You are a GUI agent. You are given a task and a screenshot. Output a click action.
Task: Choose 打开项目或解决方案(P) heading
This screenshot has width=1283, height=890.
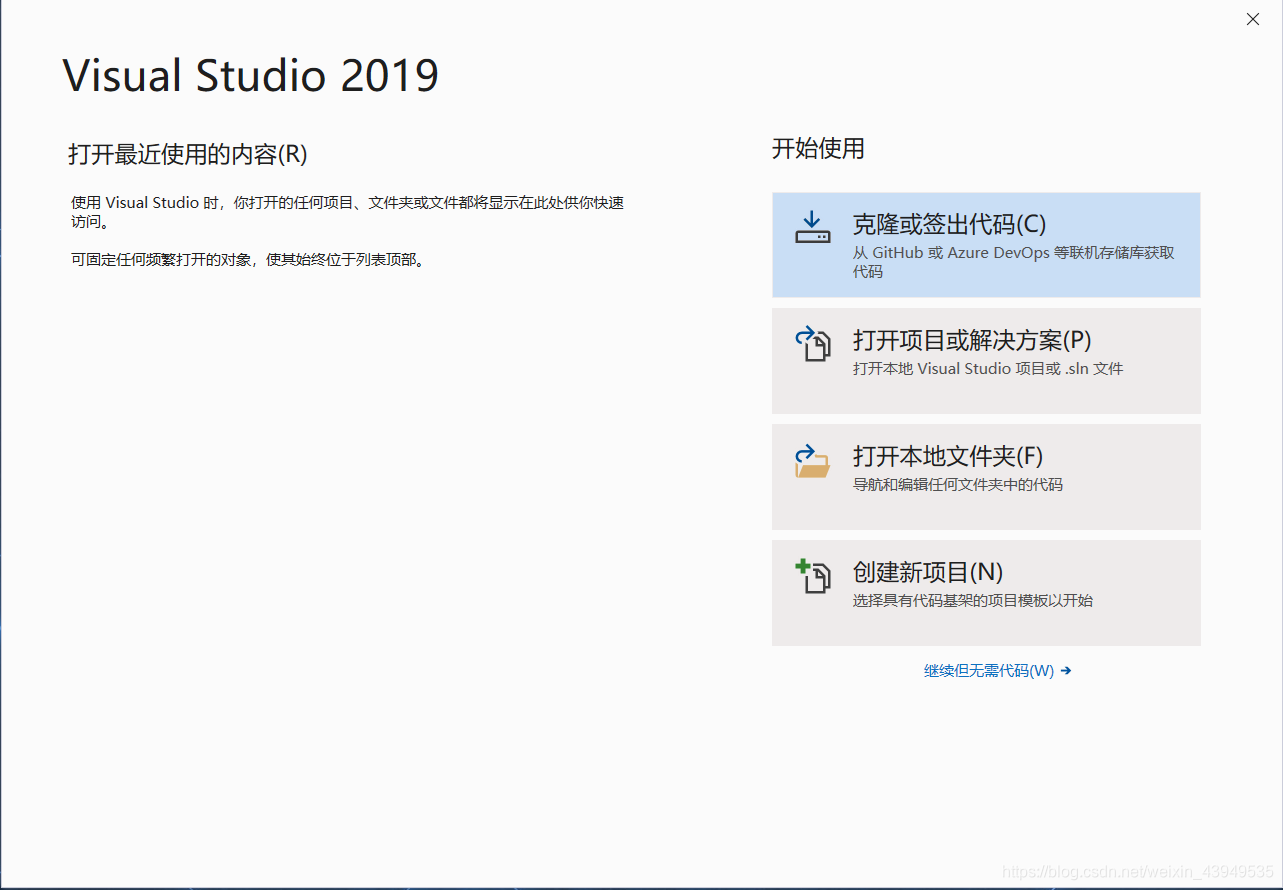(972, 340)
